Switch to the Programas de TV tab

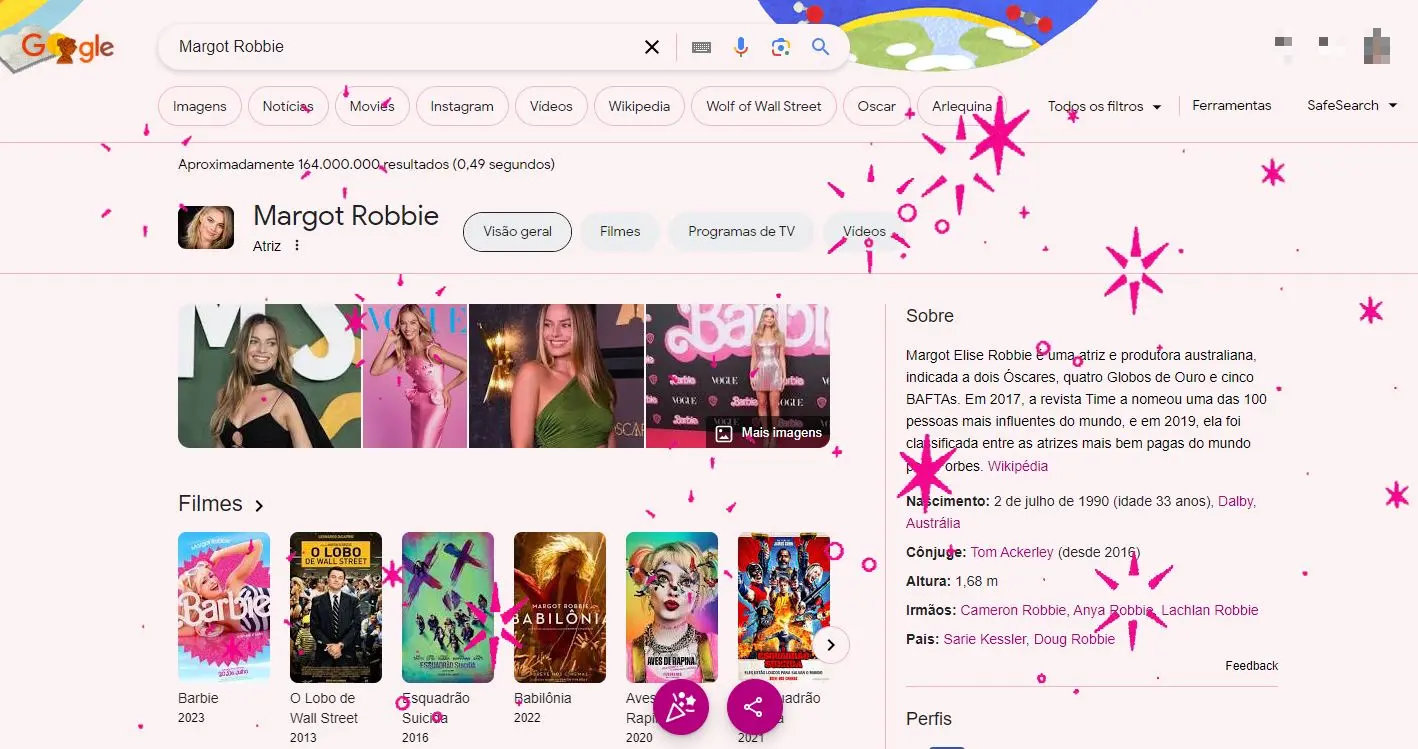pos(741,231)
